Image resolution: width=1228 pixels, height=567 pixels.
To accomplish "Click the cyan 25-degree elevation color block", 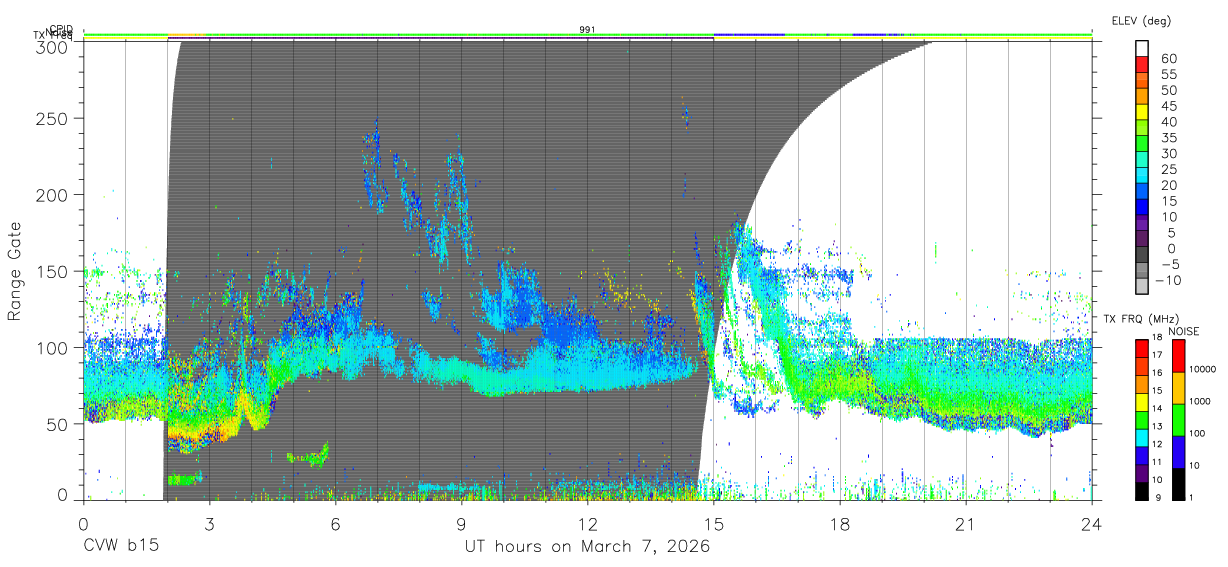I will (1143, 177).
